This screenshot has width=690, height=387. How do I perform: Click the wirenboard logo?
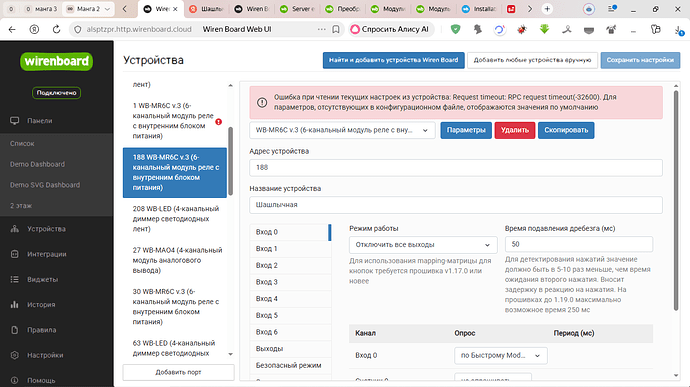click(56, 61)
